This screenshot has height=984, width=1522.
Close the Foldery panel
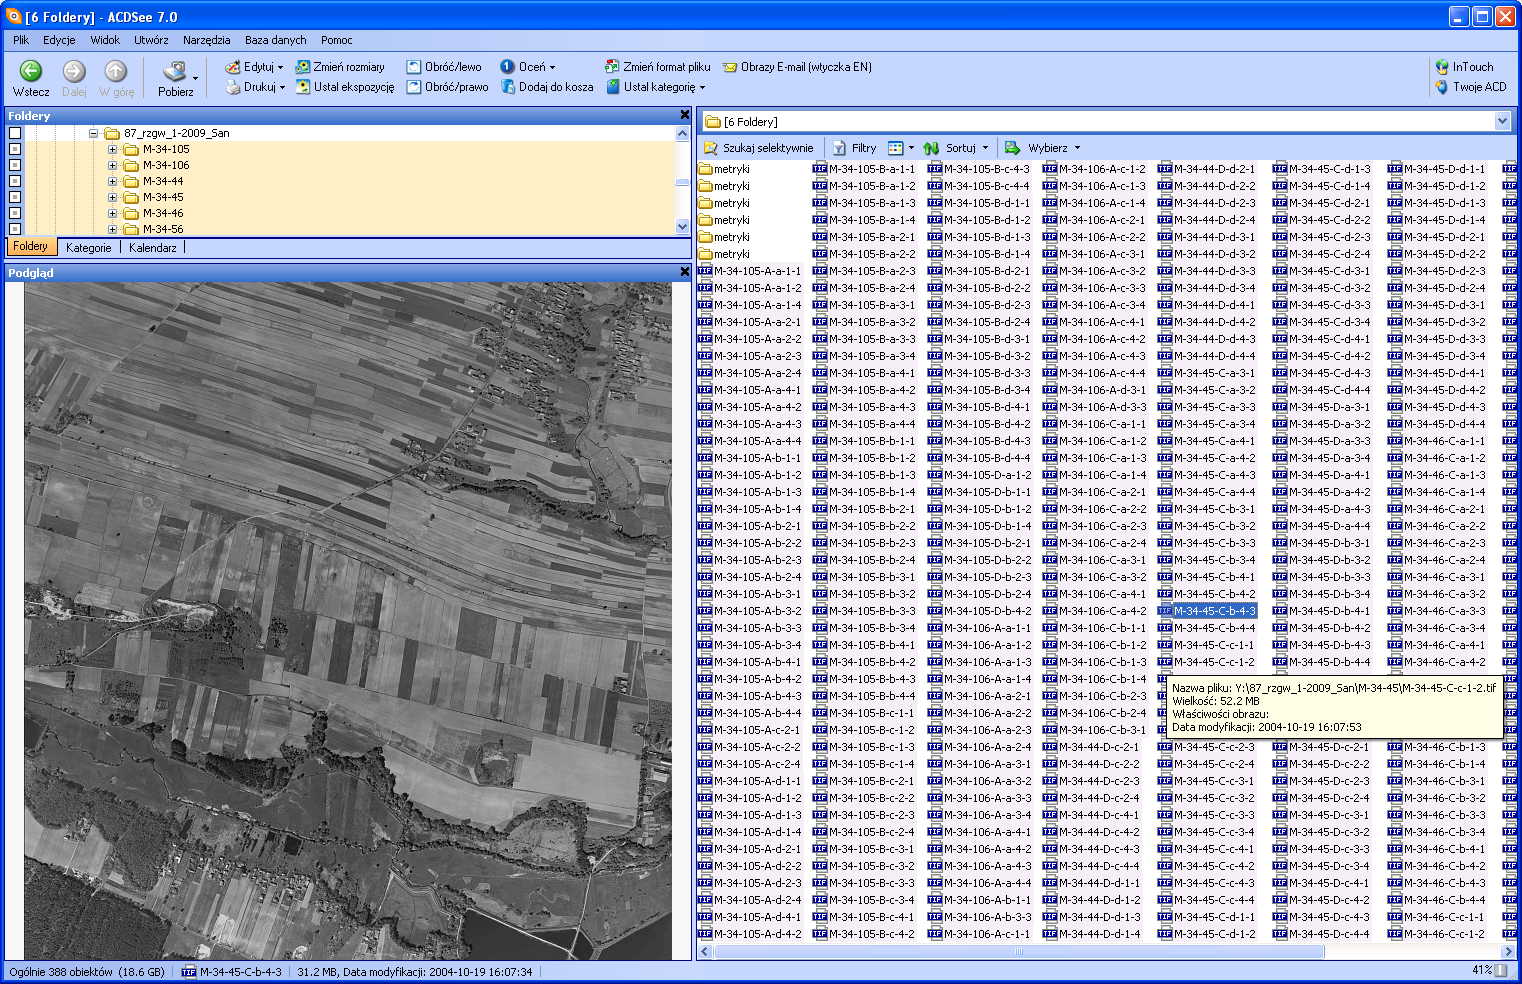click(x=685, y=116)
